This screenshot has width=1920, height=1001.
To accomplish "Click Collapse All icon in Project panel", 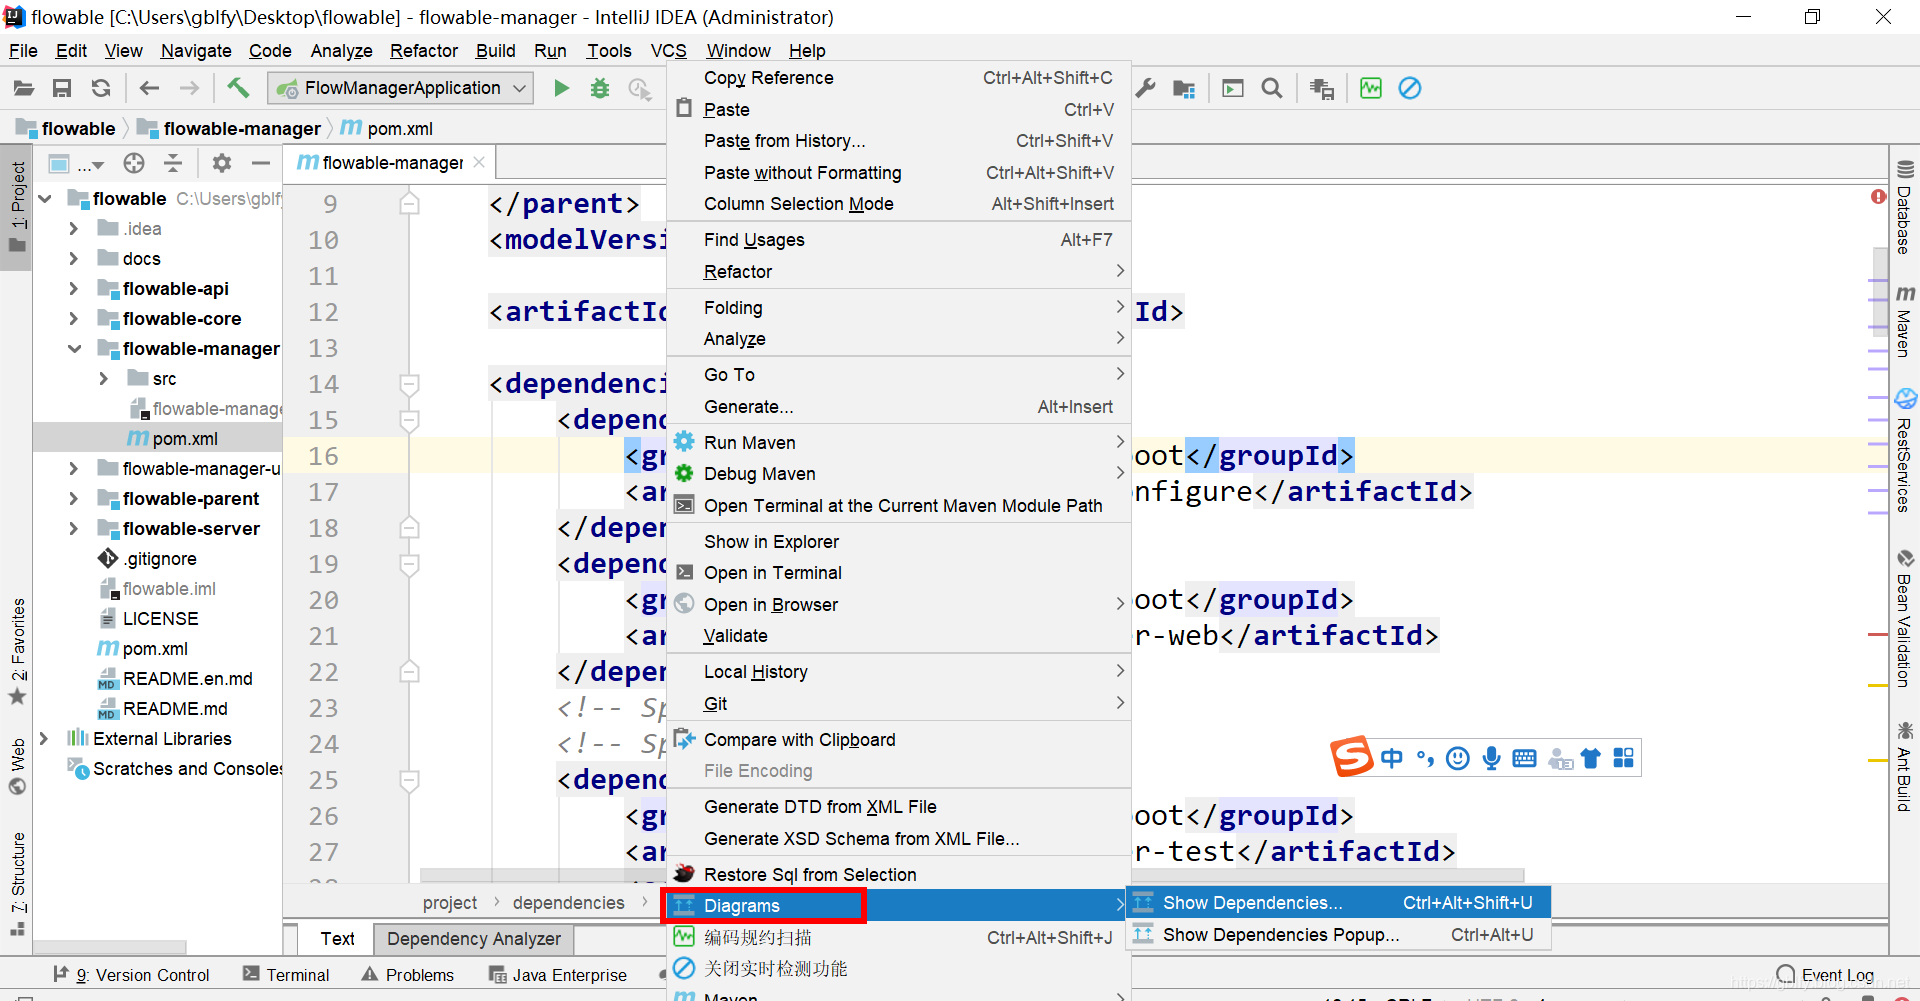I will click(173, 163).
